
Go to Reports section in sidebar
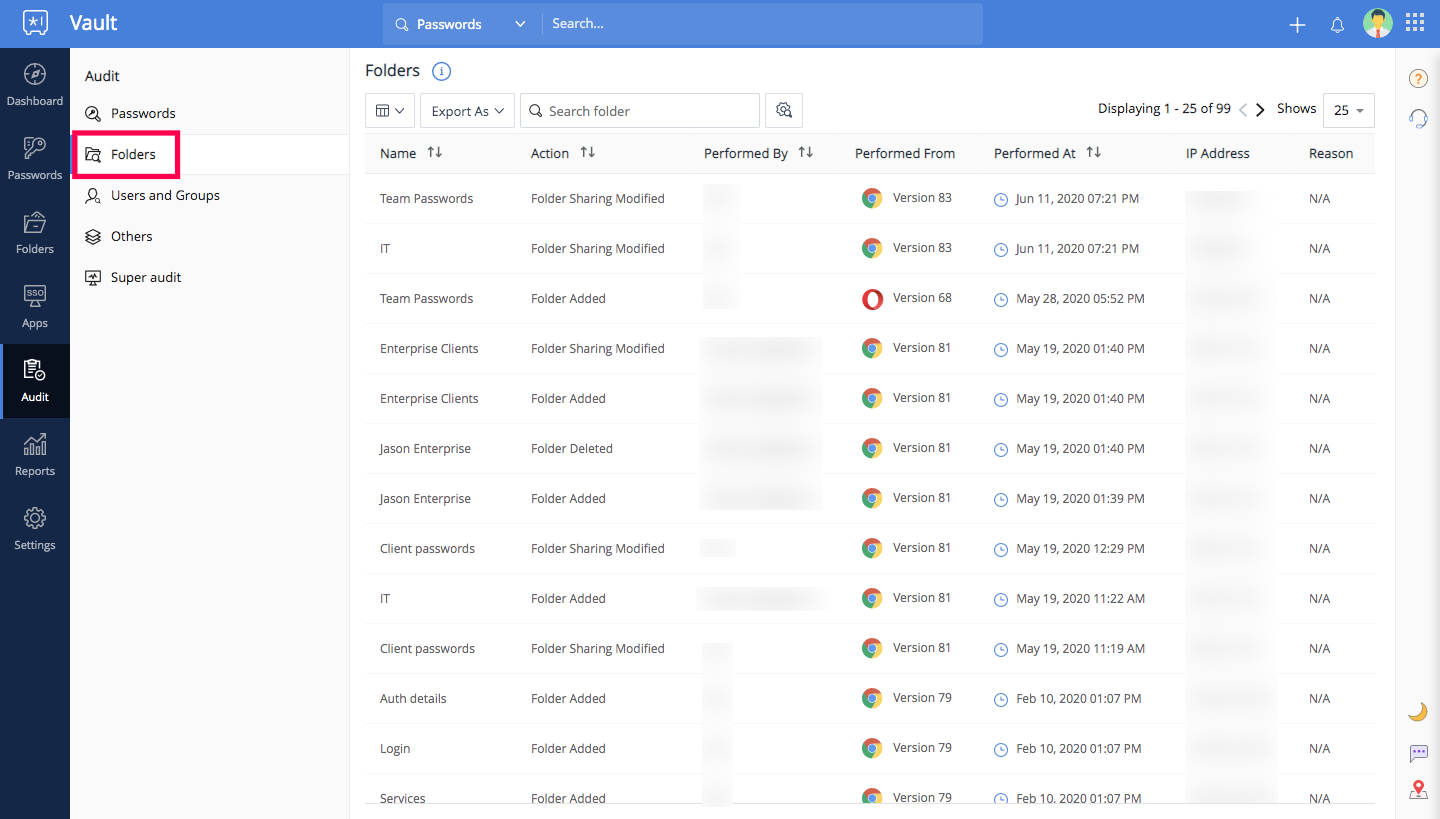click(x=35, y=455)
